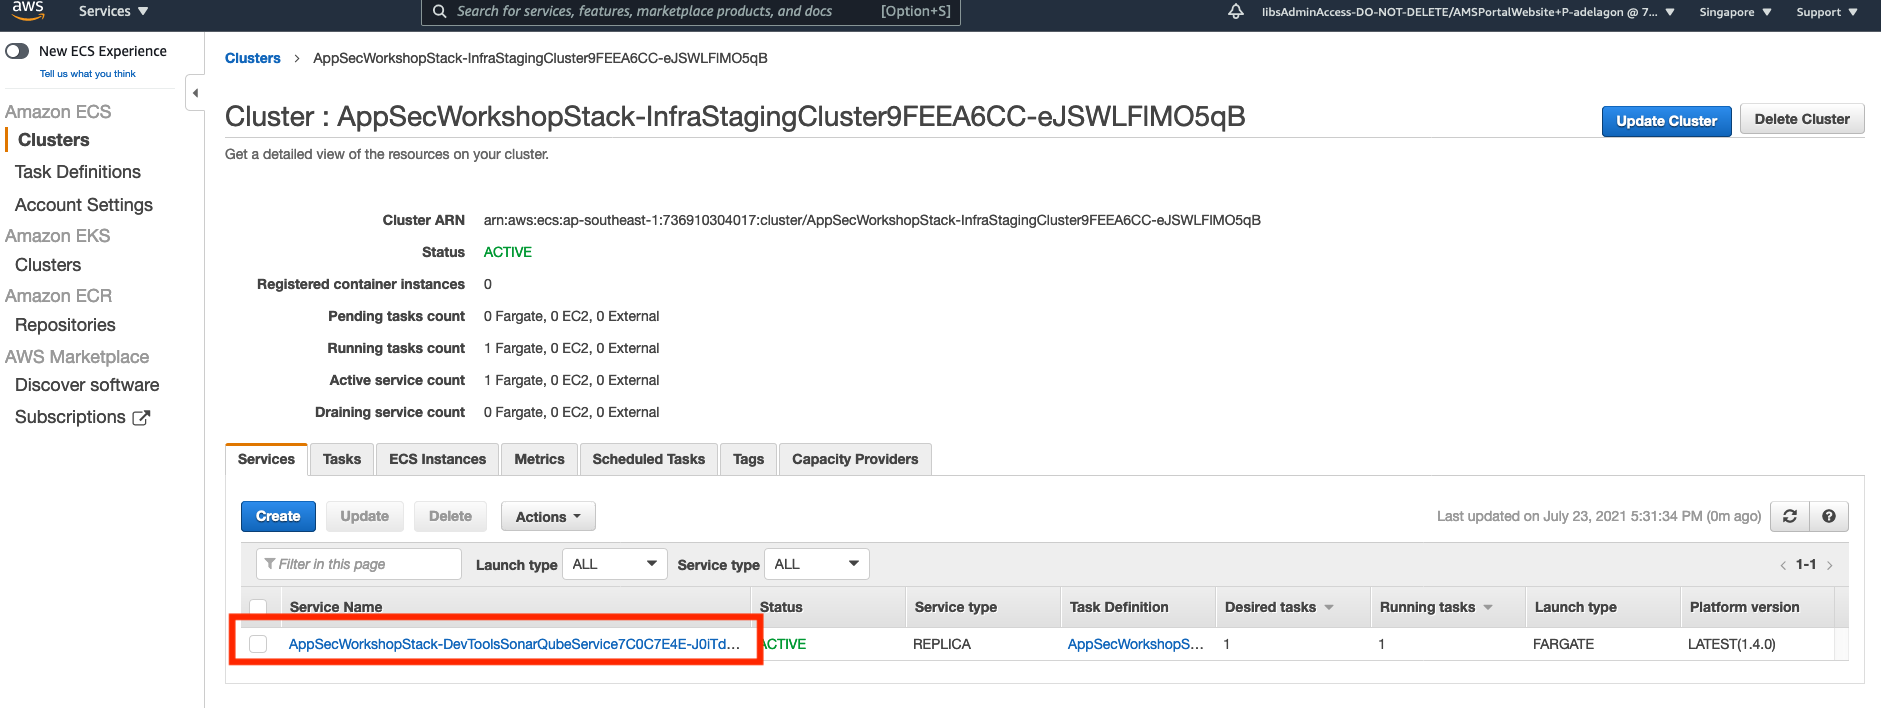Click Tell us what you think link

[88, 74]
